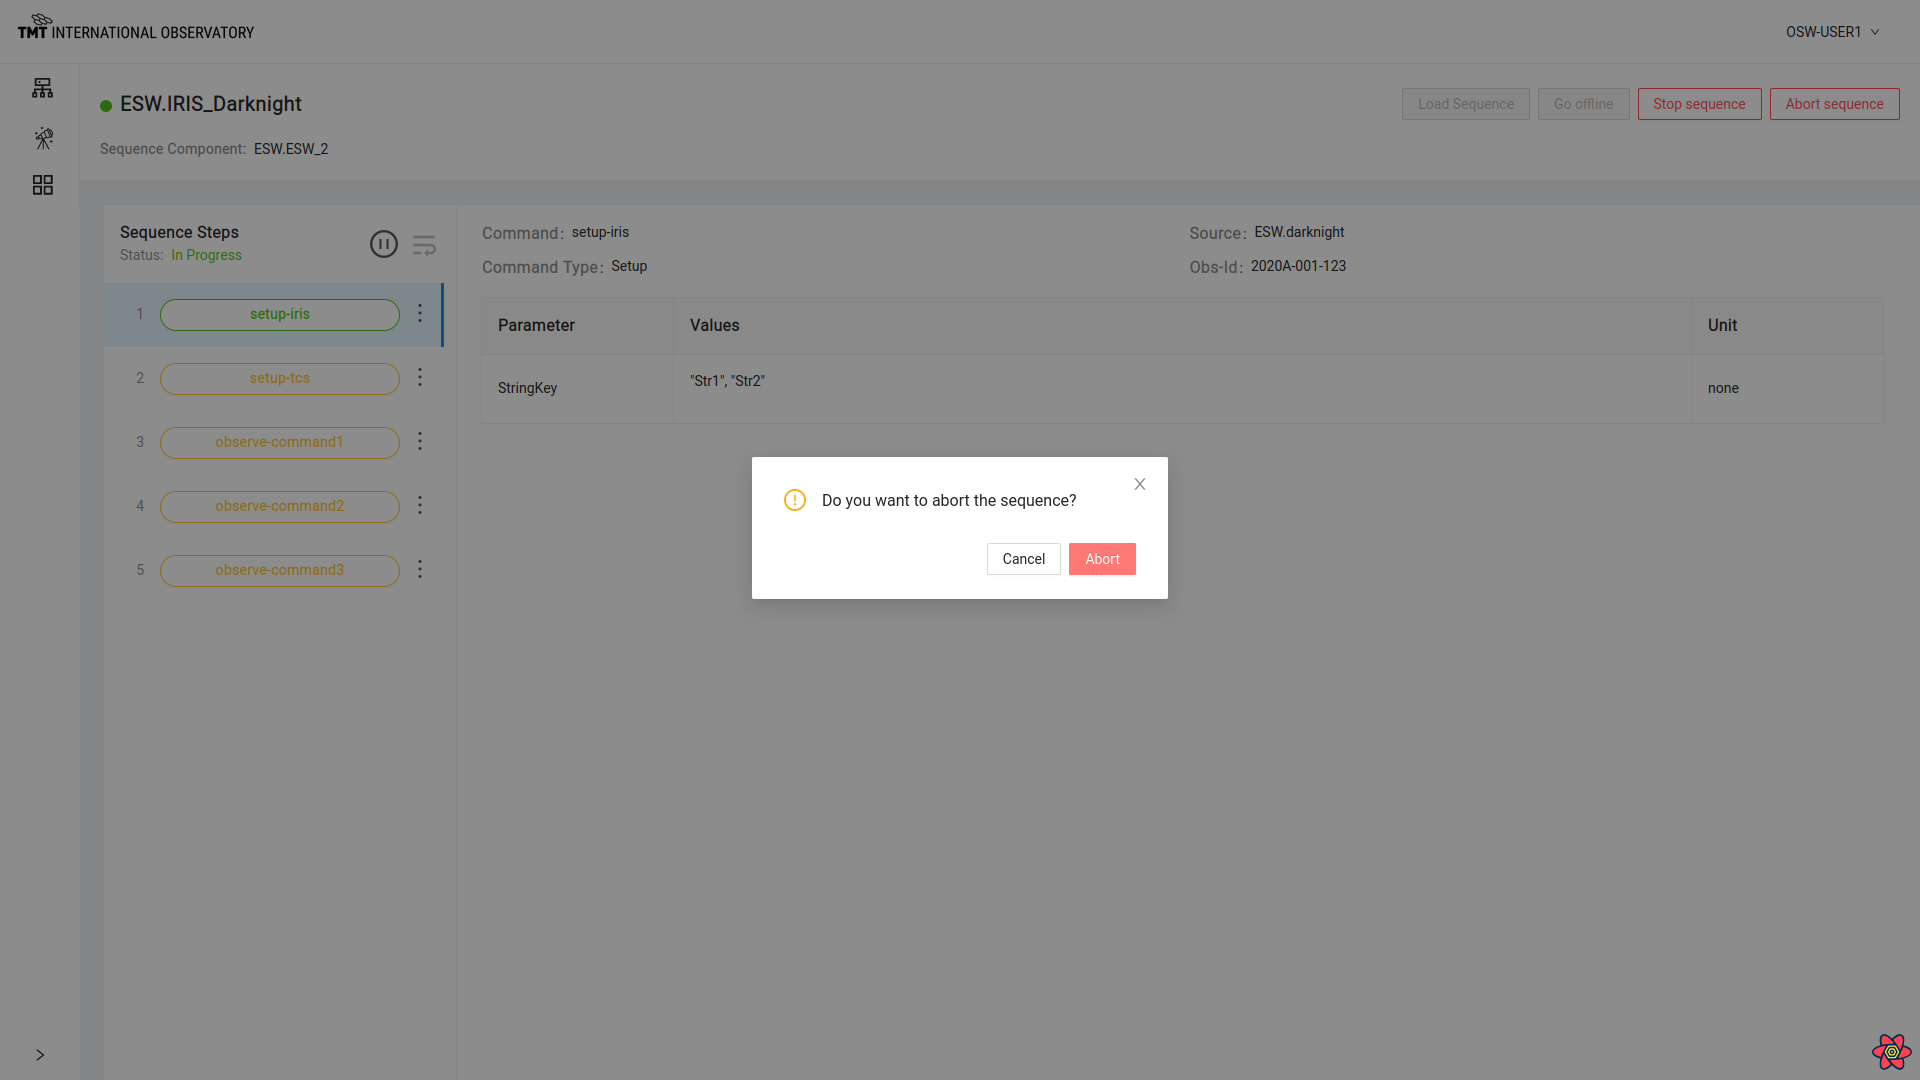Image resolution: width=1920 pixels, height=1080 pixels.
Task: Click the Stop sequence button
Action: tap(1700, 104)
